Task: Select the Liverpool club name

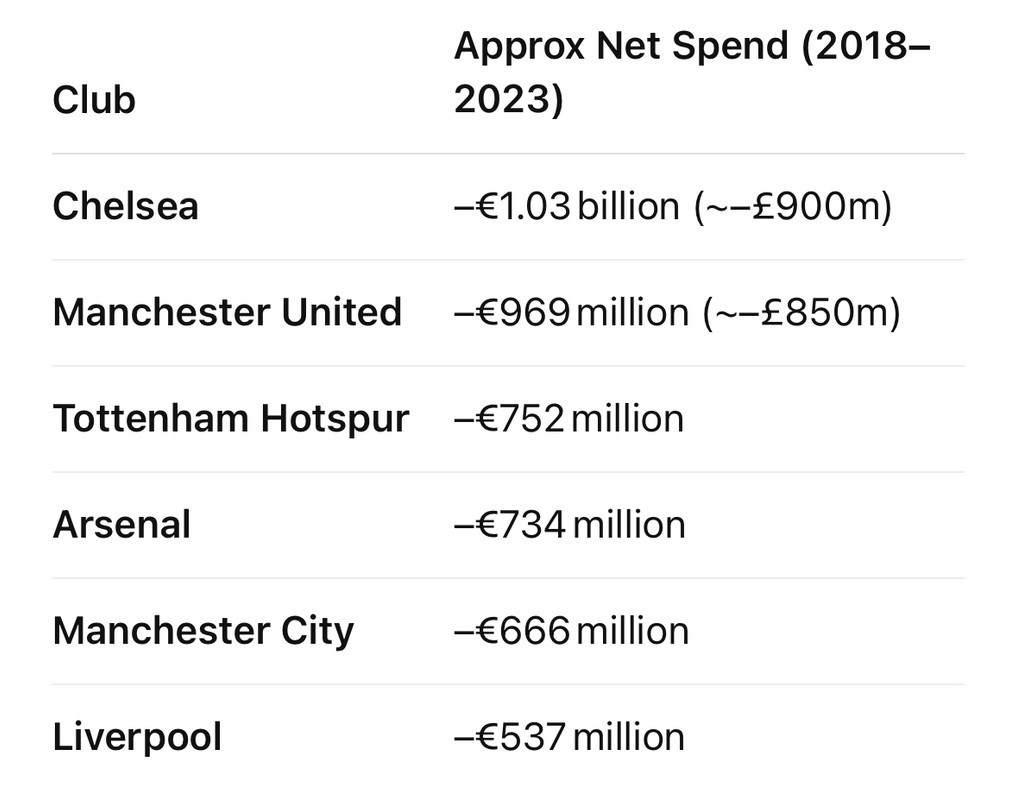Action: pos(137,737)
